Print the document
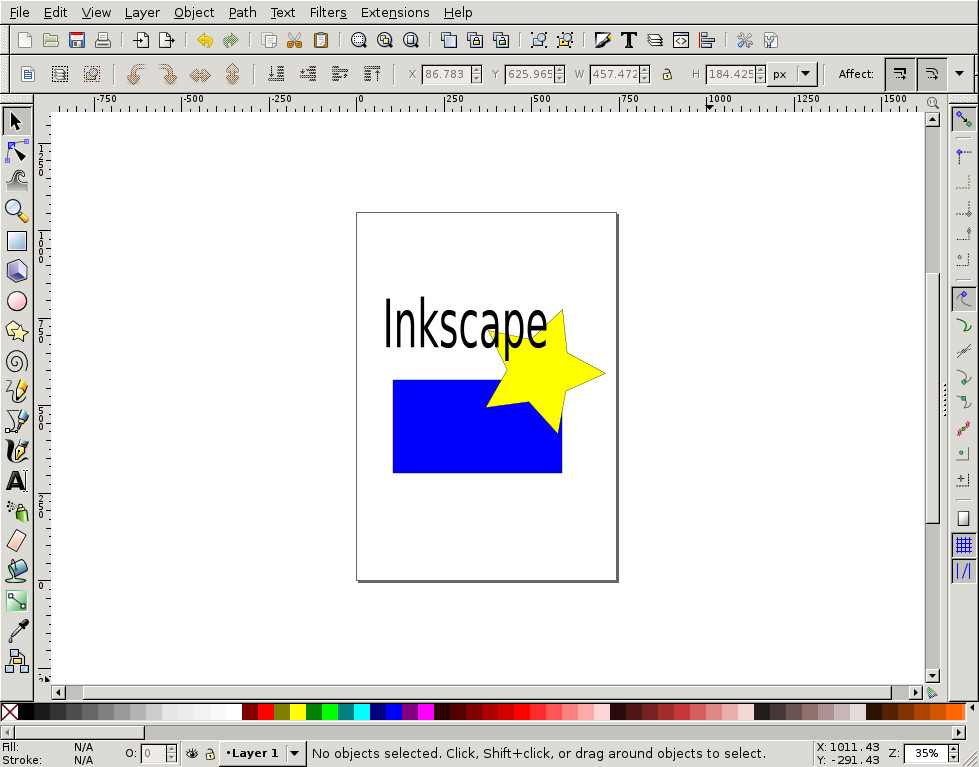 [102, 41]
